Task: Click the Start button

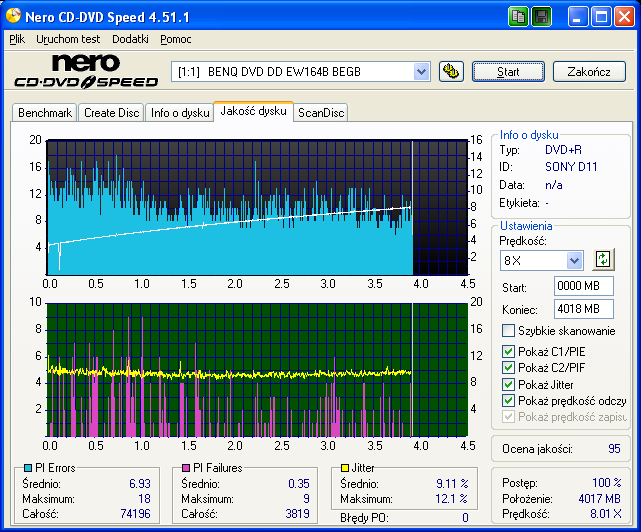Action: tap(508, 72)
